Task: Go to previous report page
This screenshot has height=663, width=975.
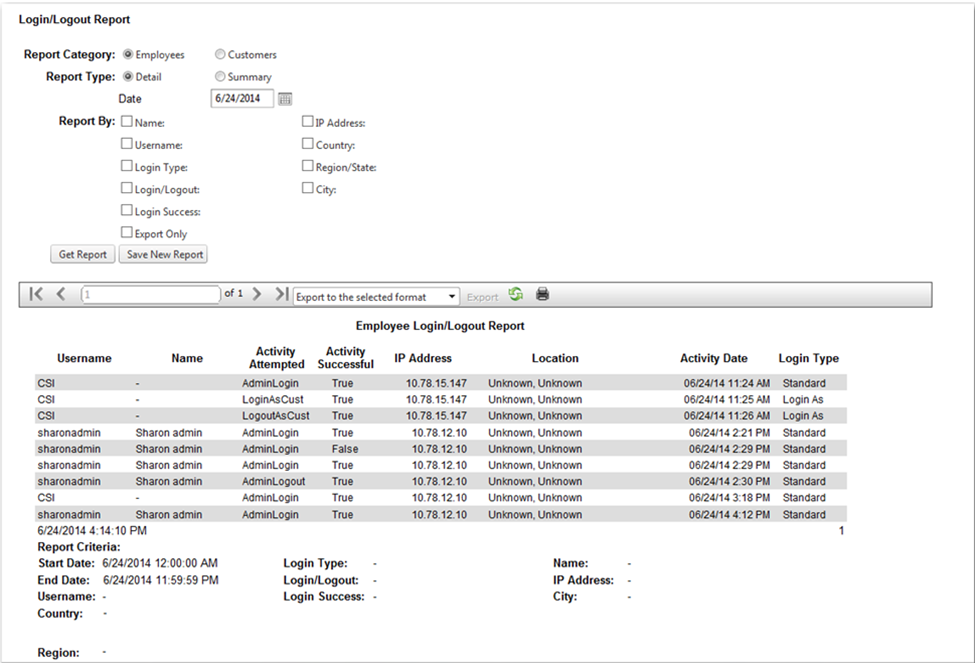Action: [x=60, y=295]
